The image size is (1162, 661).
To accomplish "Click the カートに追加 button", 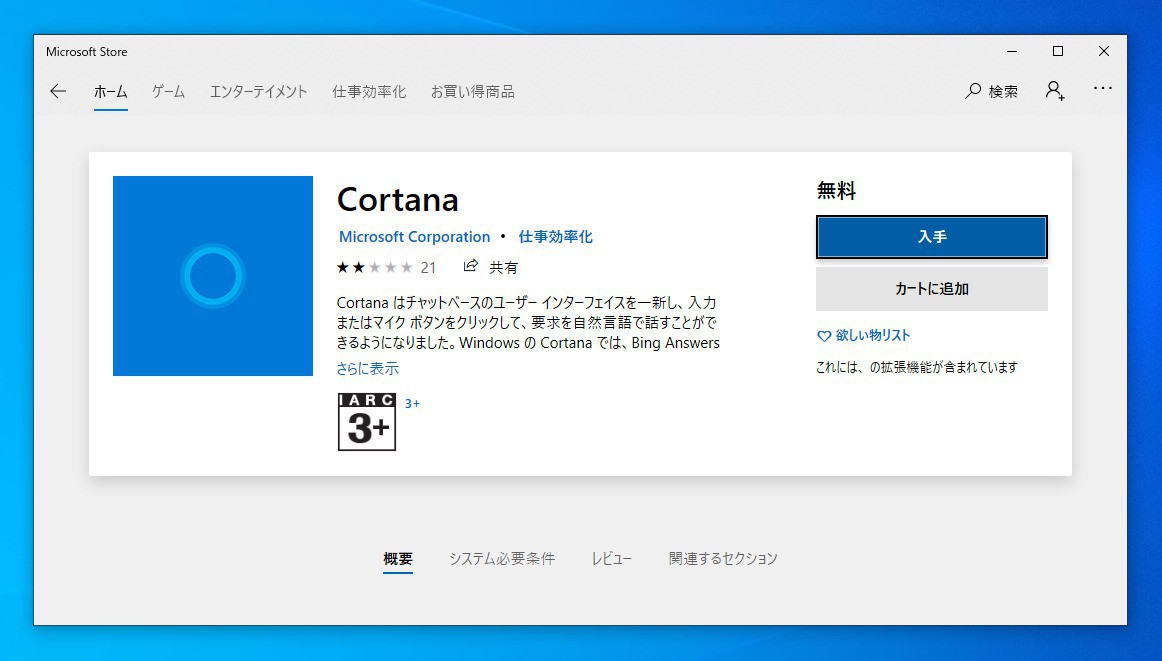I will click(x=932, y=289).
